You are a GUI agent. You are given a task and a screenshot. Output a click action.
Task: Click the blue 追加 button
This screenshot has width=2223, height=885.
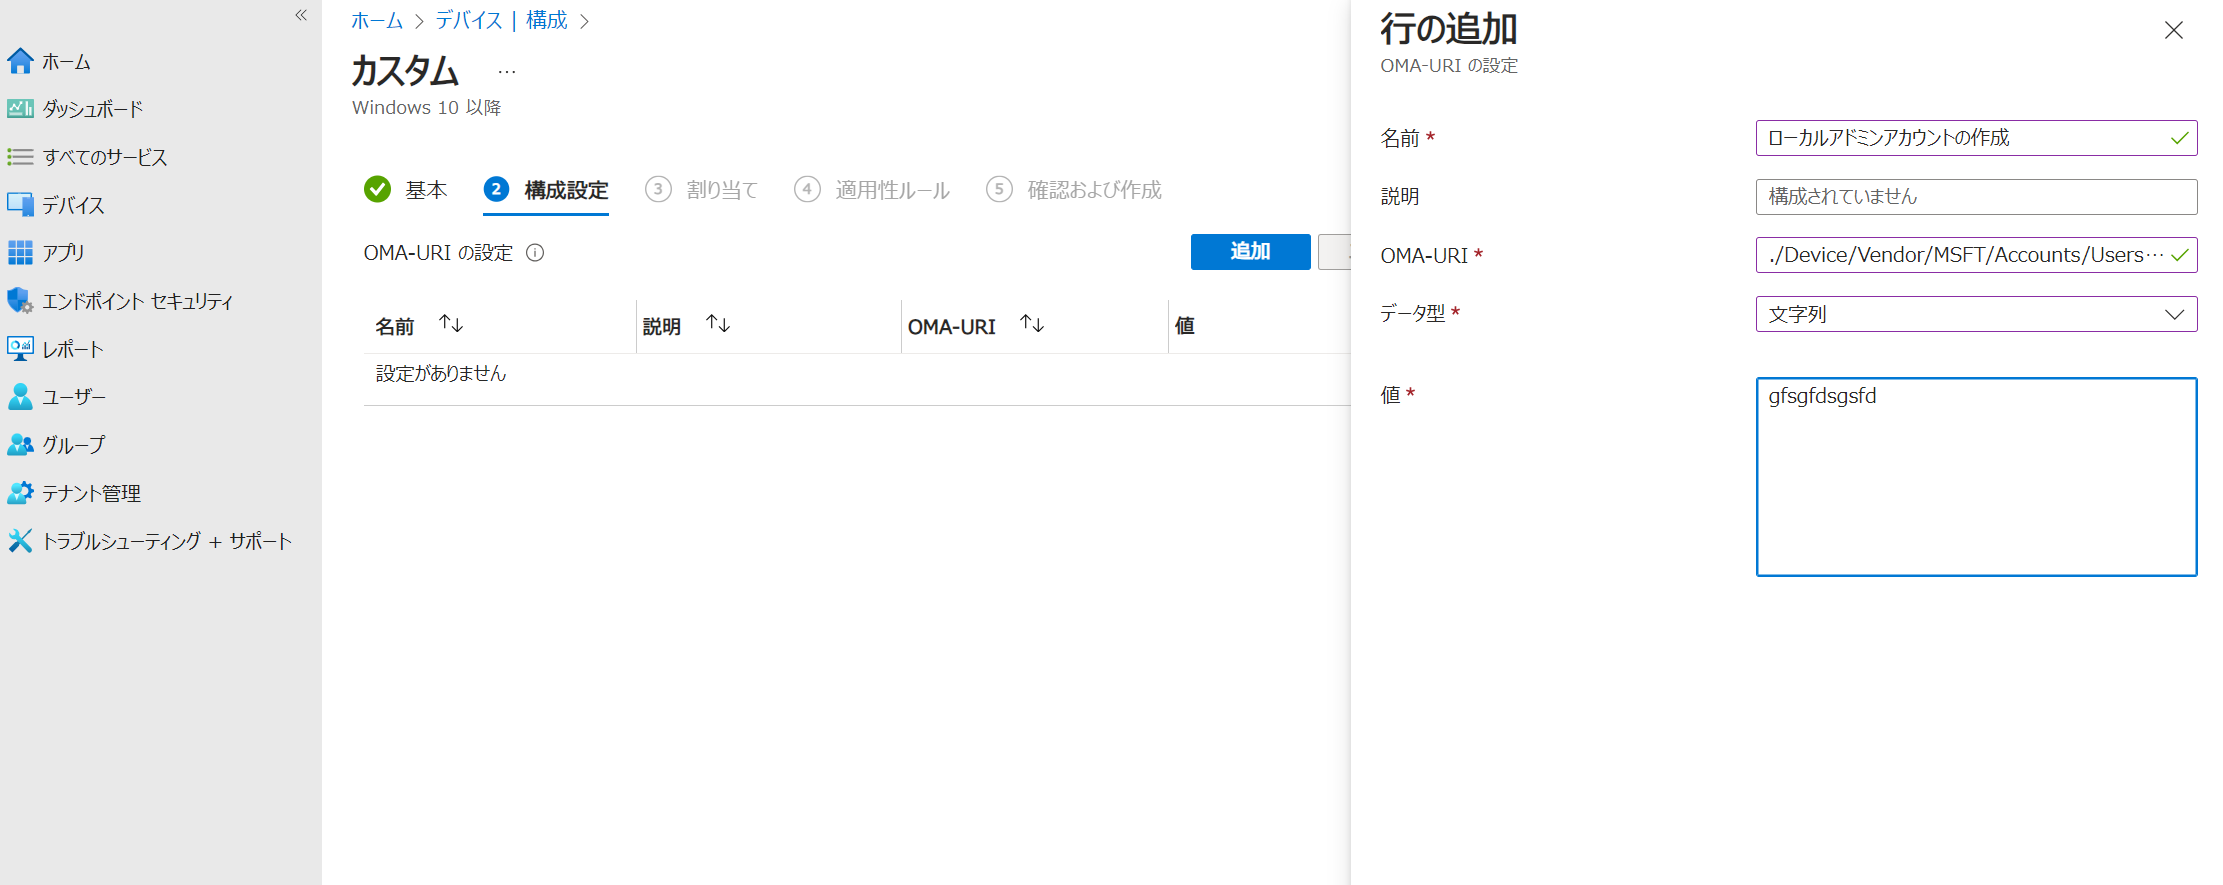click(1250, 252)
